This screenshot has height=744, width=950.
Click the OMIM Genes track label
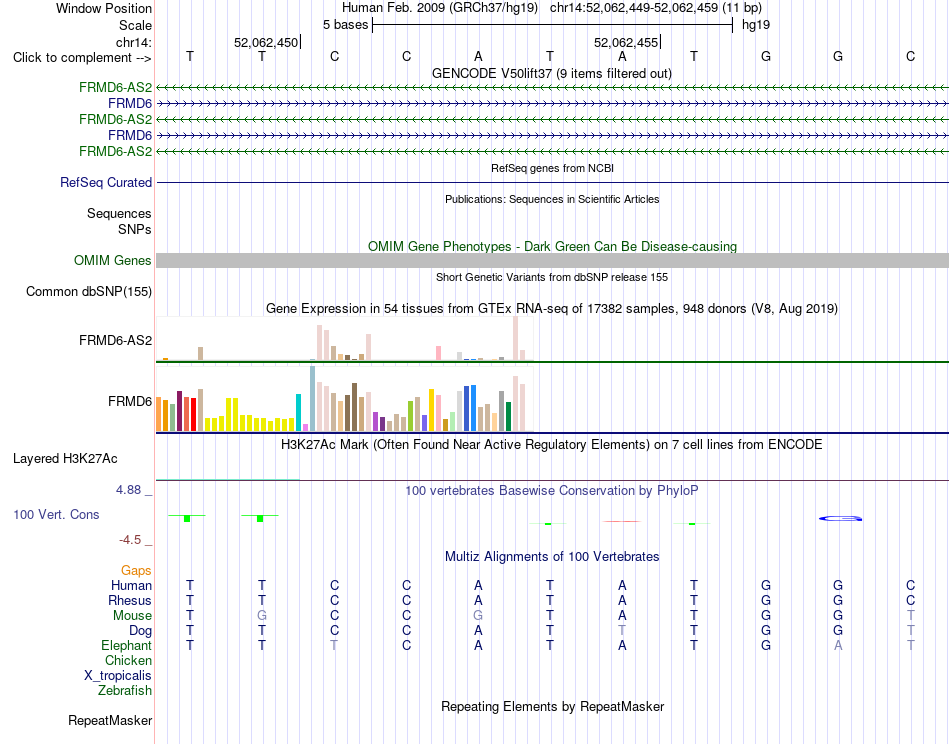tap(112, 261)
